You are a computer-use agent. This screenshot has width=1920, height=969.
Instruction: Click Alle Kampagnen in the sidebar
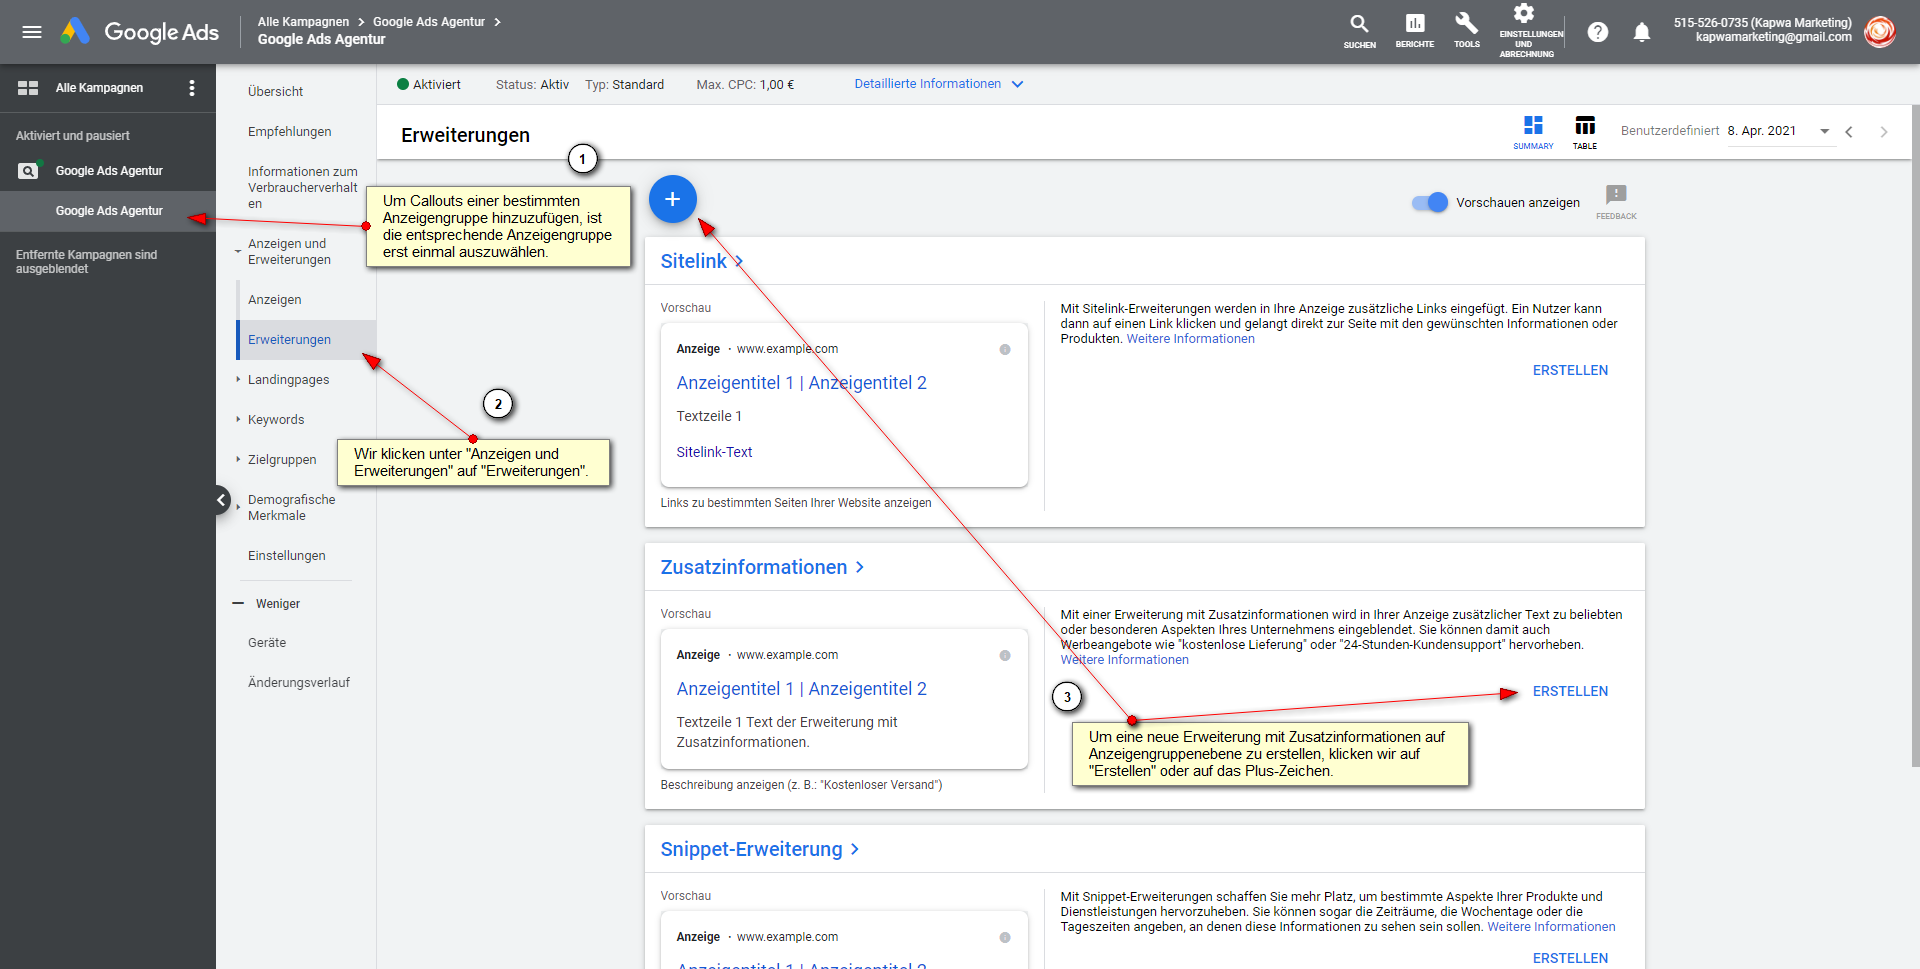(x=99, y=88)
